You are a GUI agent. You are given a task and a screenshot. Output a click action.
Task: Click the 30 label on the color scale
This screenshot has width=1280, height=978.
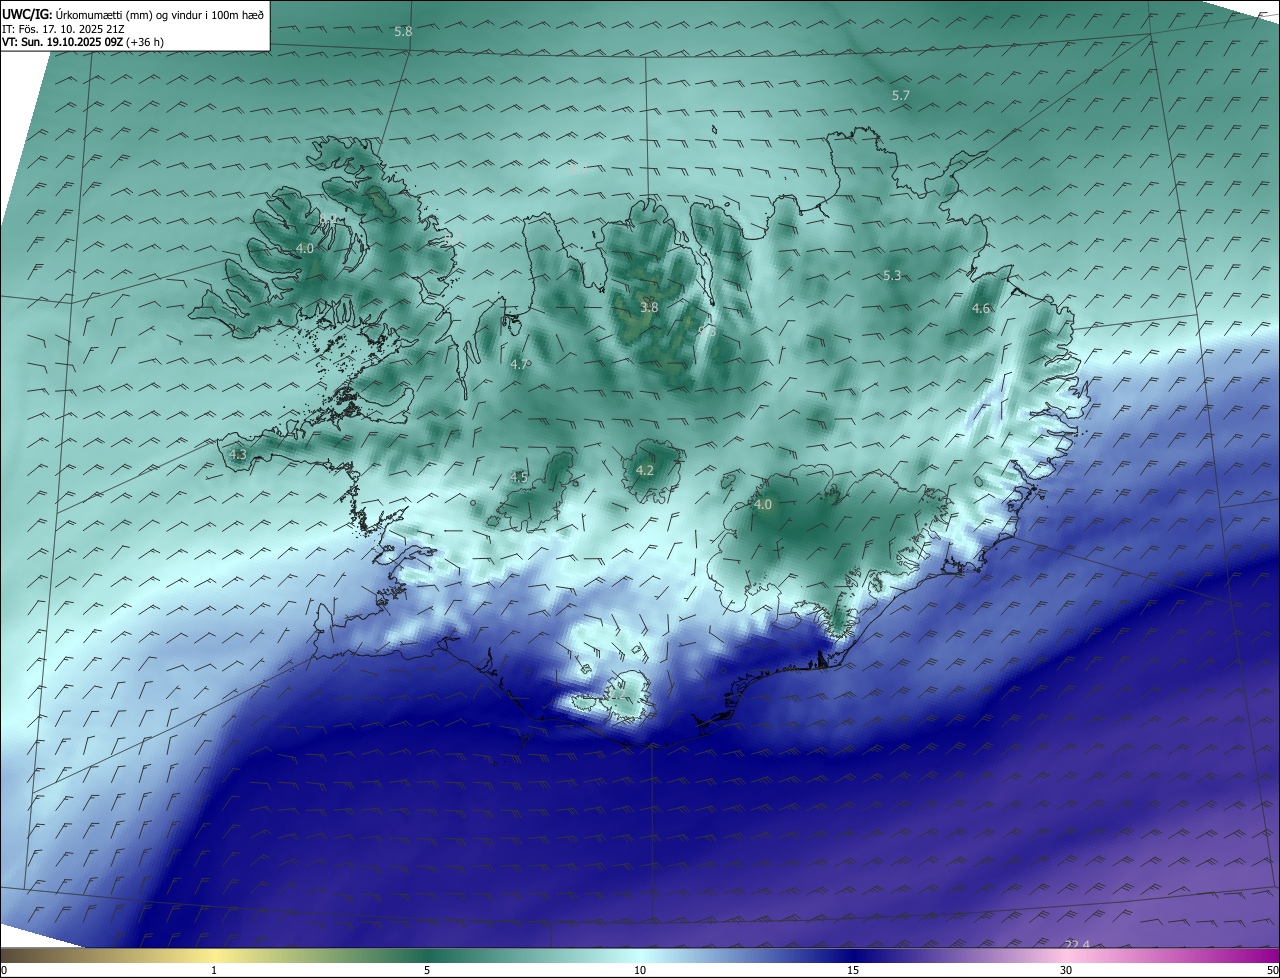1066,970
